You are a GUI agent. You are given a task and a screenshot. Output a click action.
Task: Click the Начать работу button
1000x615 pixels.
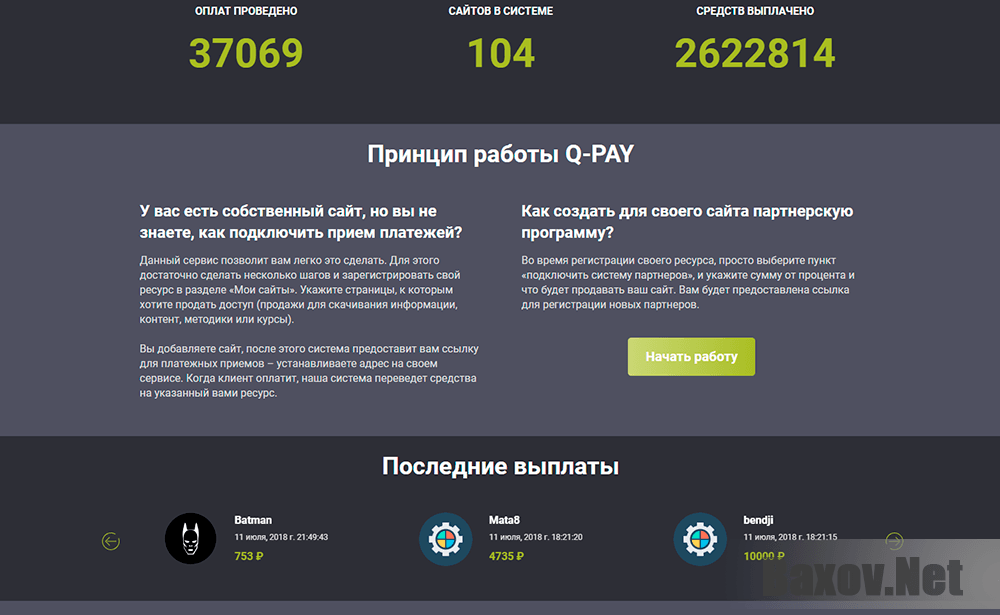(x=691, y=356)
